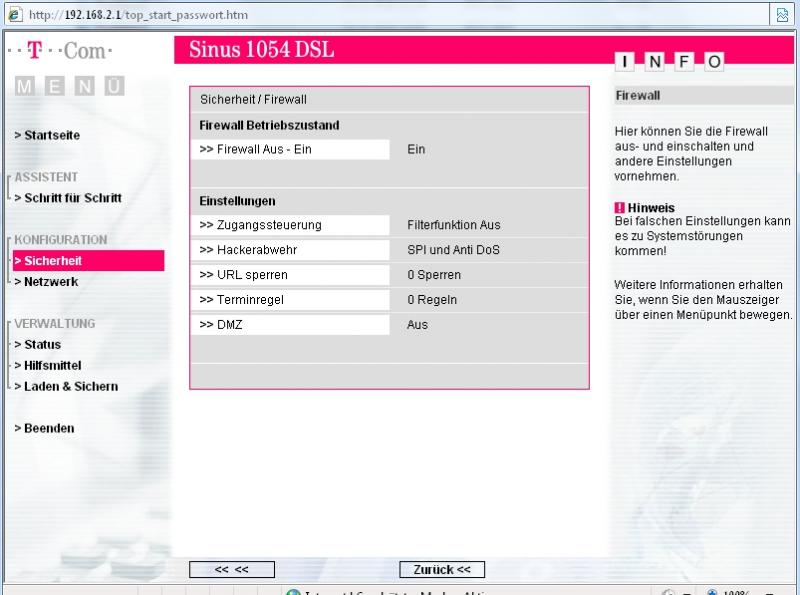Viewport: 800px width, 595px height.
Task: Click the Firewall Betriebszustand label
Action: click(x=269, y=126)
